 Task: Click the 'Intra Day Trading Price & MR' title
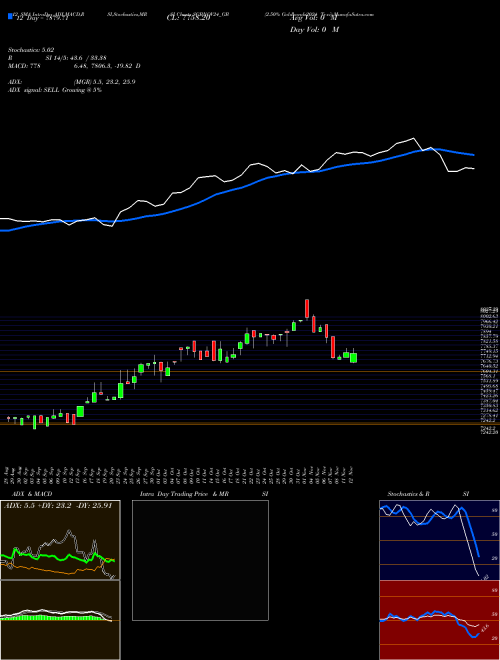tap(184, 494)
